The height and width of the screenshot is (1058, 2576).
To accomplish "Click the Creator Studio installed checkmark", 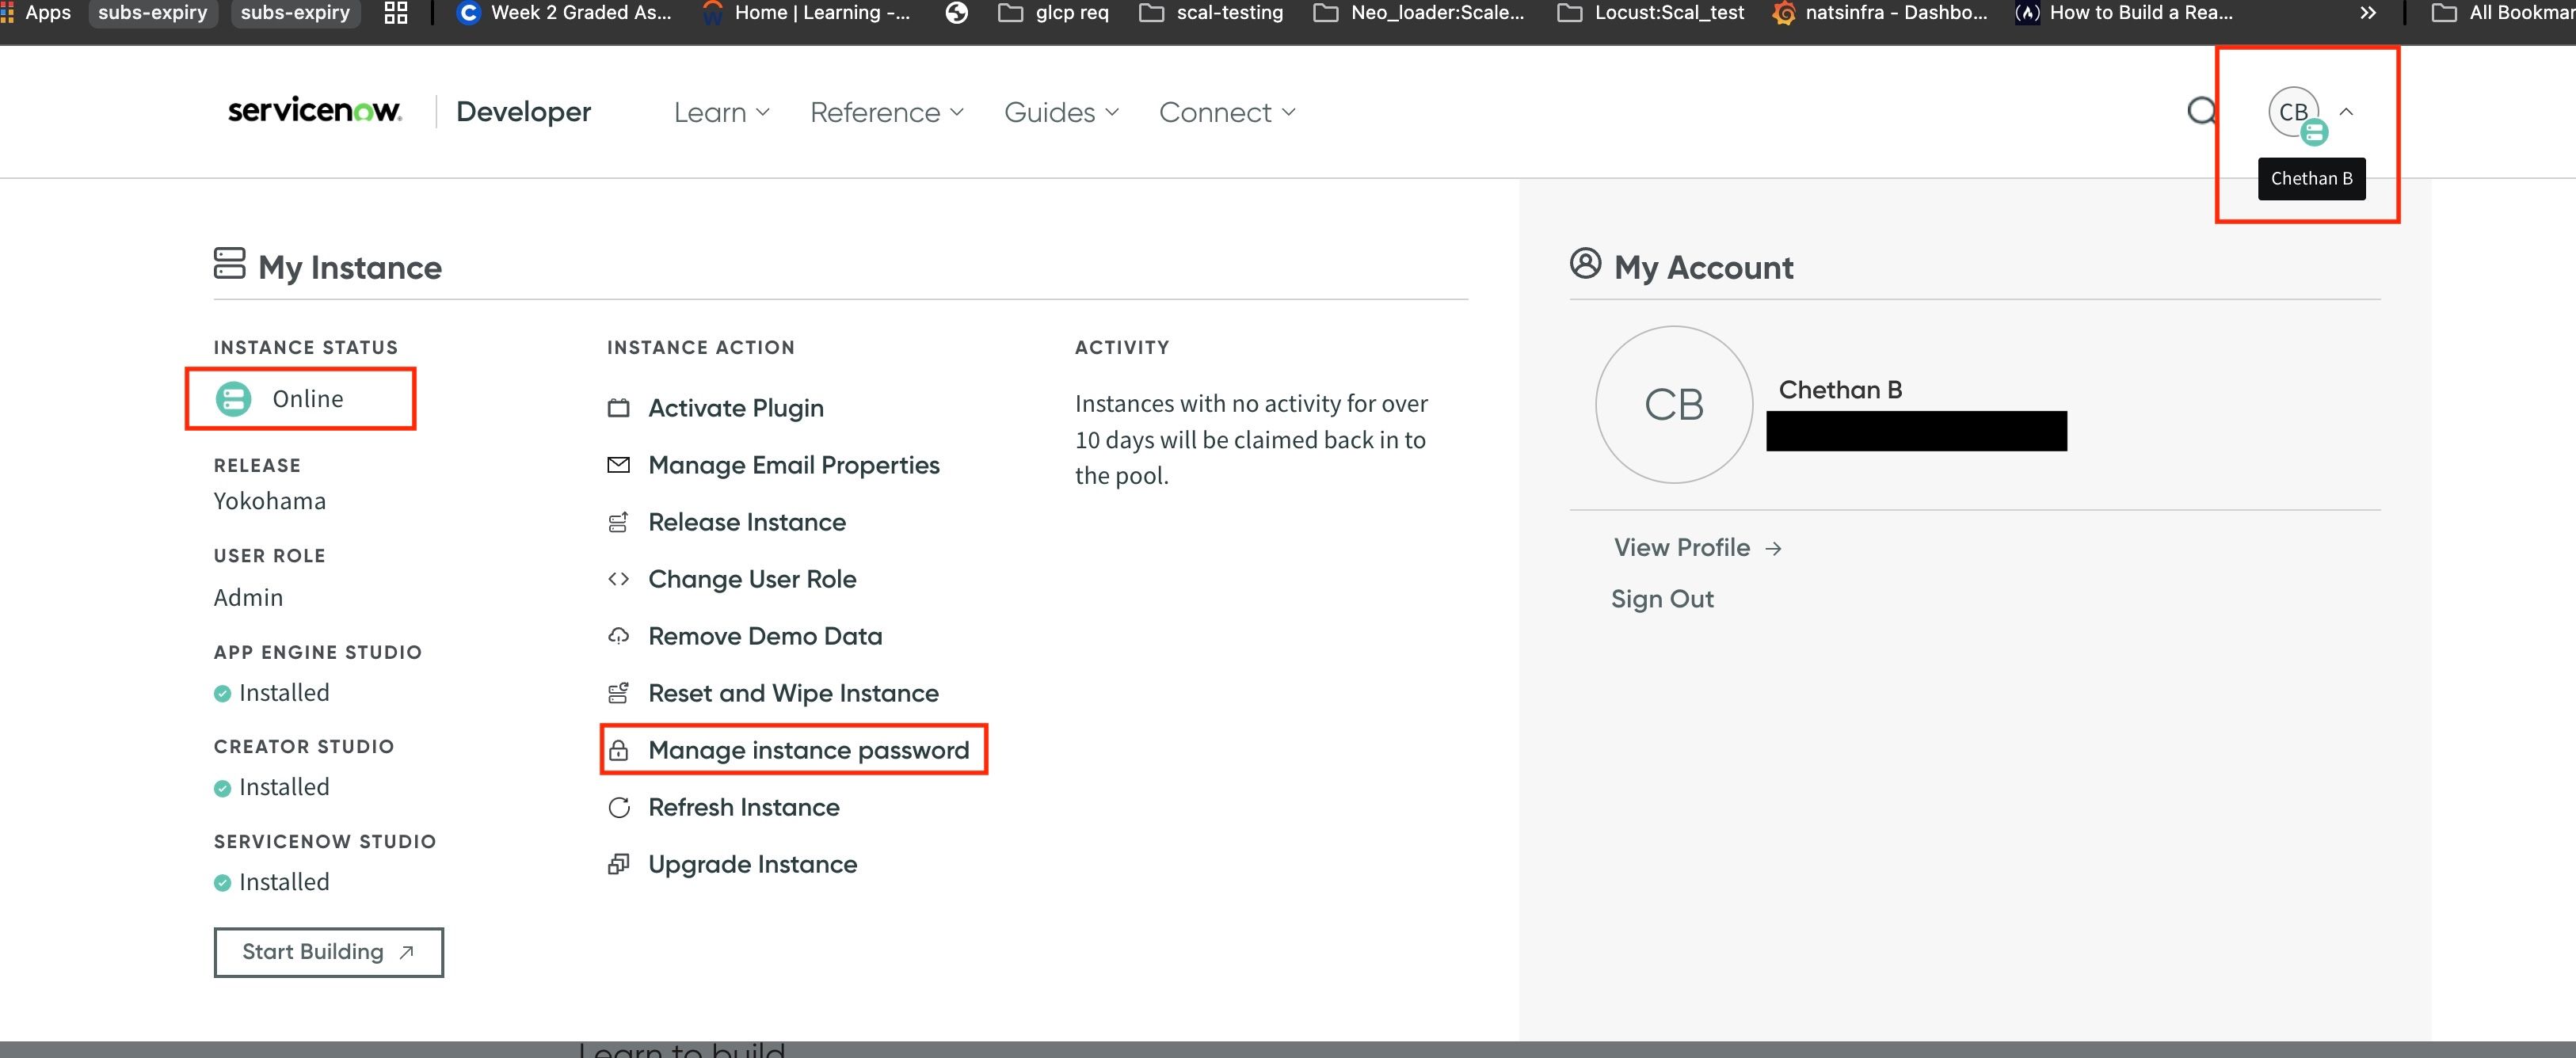I will click(x=223, y=788).
